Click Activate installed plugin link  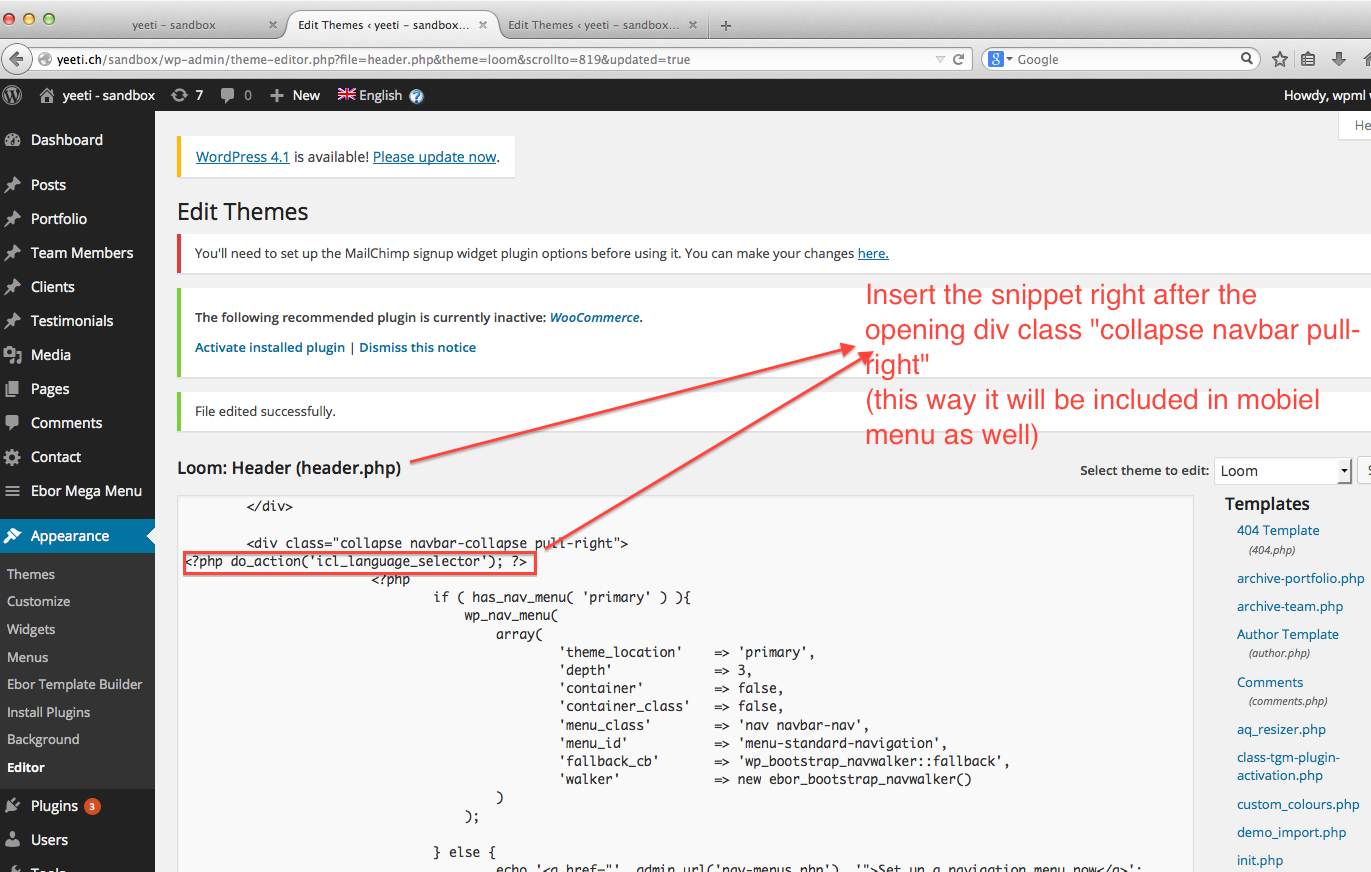pos(270,348)
